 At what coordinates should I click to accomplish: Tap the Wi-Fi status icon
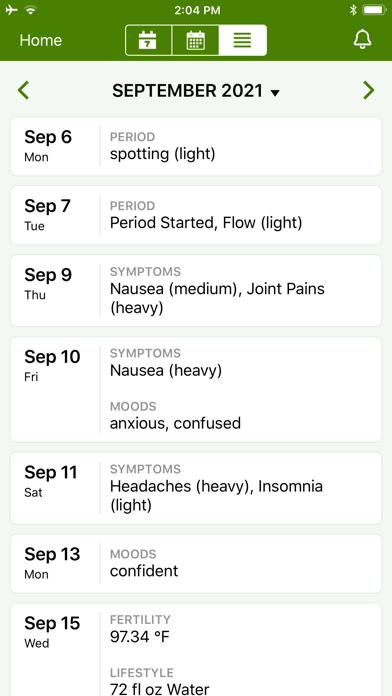point(31,10)
